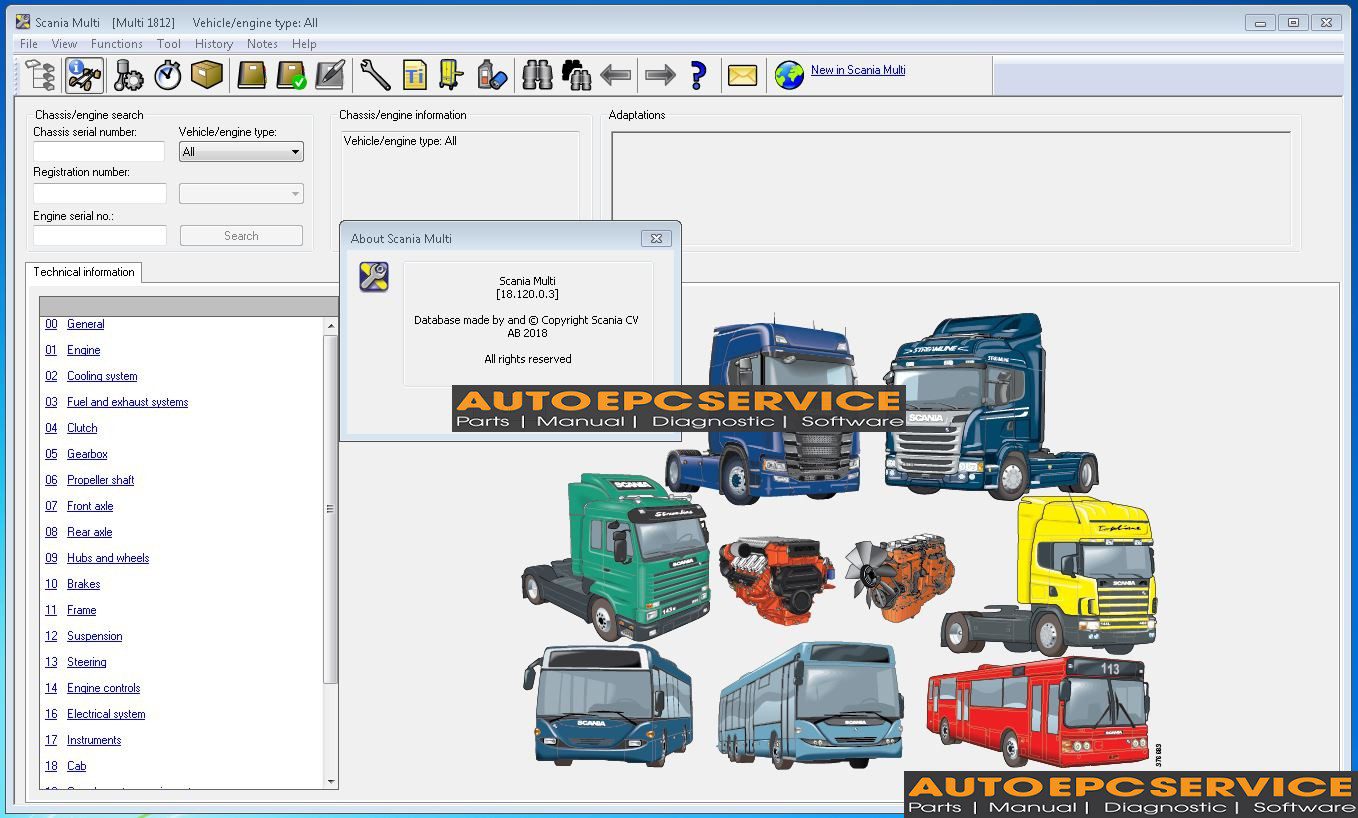The image size is (1358, 818).
Task: Open the yellow TI document icon
Action: click(x=414, y=75)
